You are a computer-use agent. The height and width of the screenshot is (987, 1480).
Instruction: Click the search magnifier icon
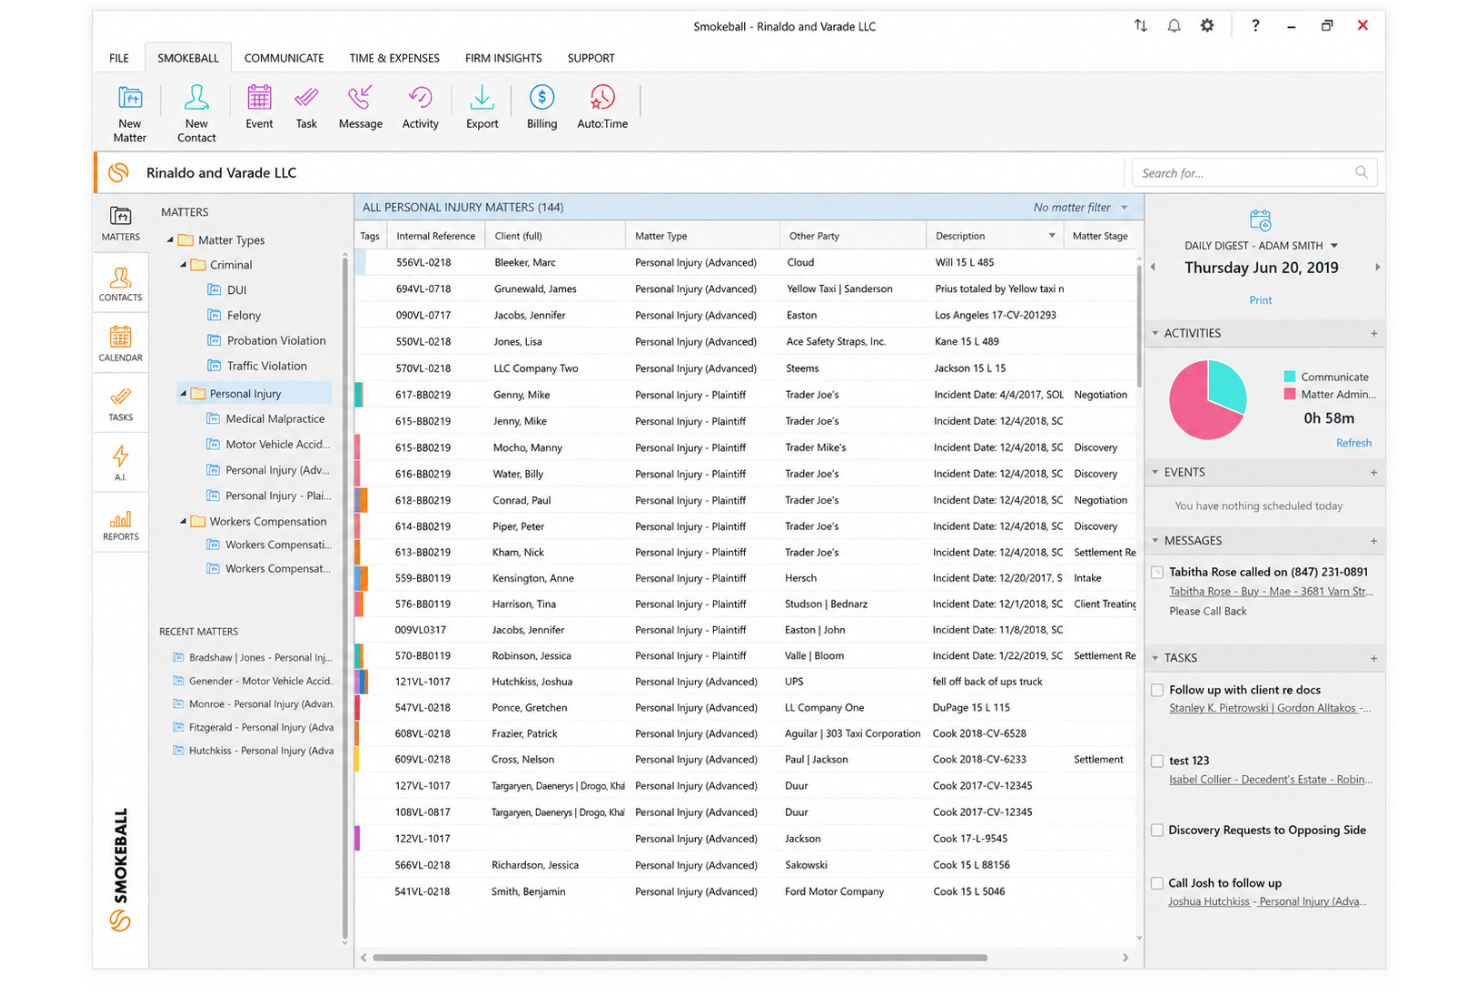[1361, 172]
